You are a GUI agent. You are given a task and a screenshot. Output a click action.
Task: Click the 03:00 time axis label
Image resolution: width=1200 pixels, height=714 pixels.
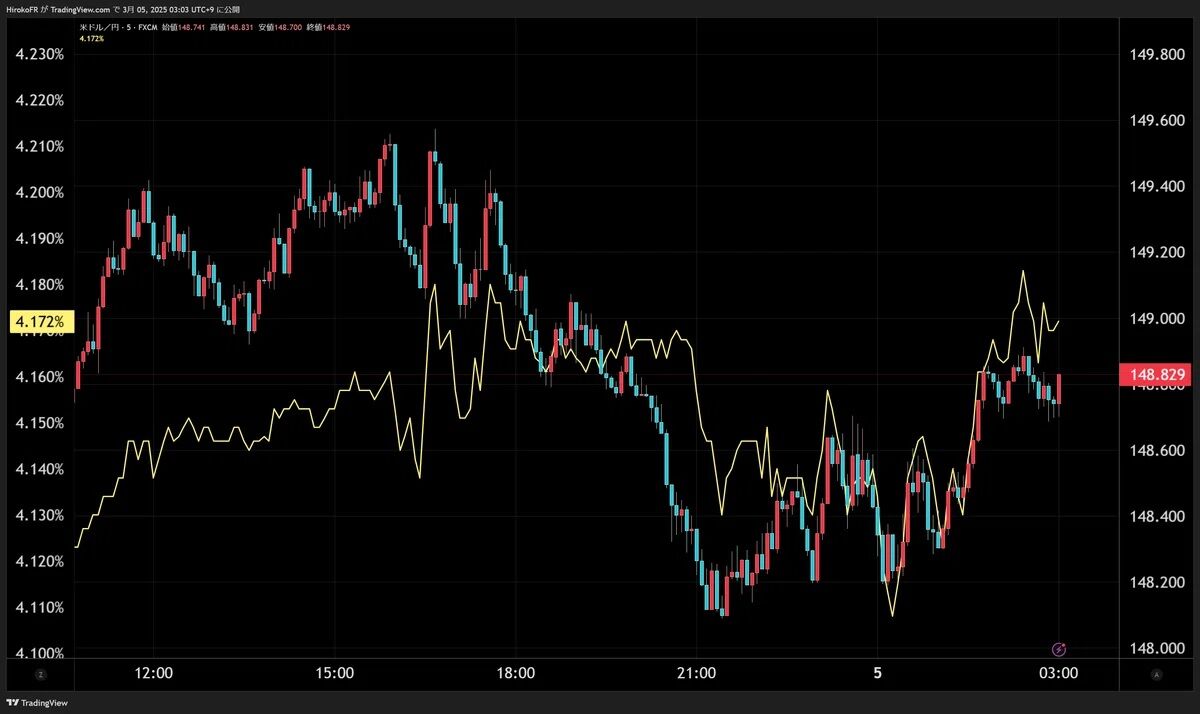tap(1059, 674)
